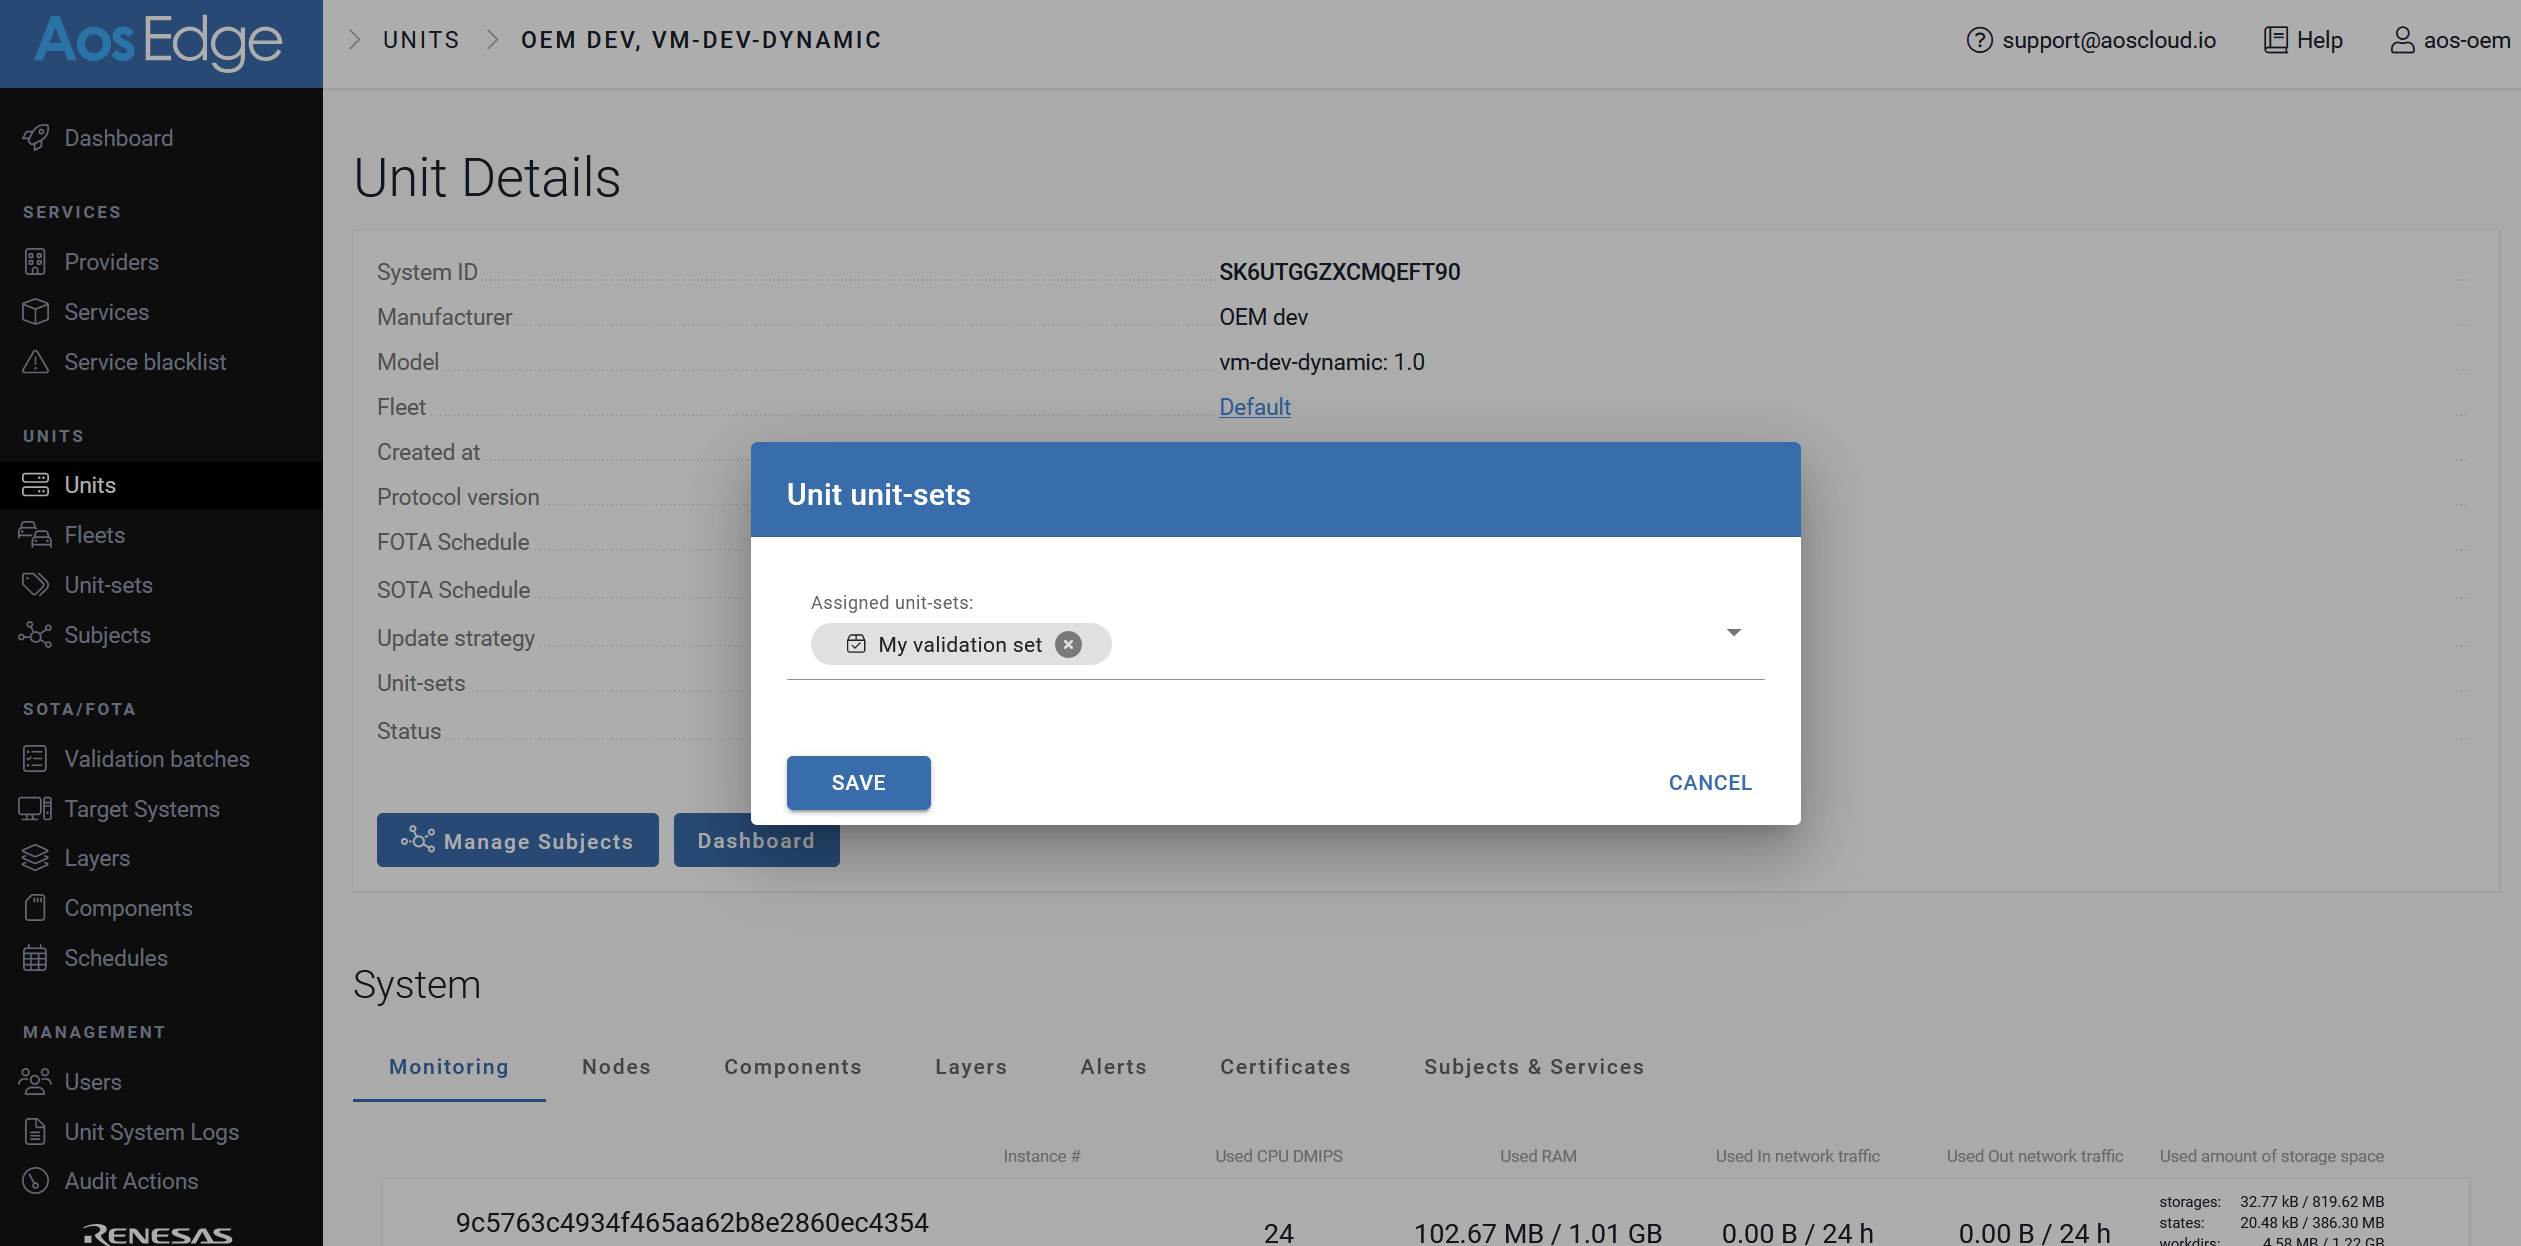Save the unit unit-sets changes
The height and width of the screenshot is (1246, 2521).
[858, 783]
